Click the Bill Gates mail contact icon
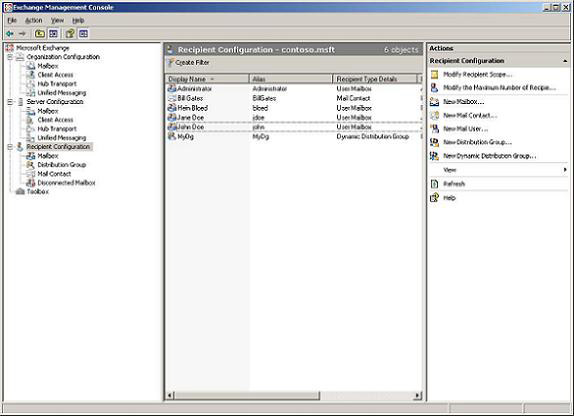574x416 pixels. click(x=172, y=98)
